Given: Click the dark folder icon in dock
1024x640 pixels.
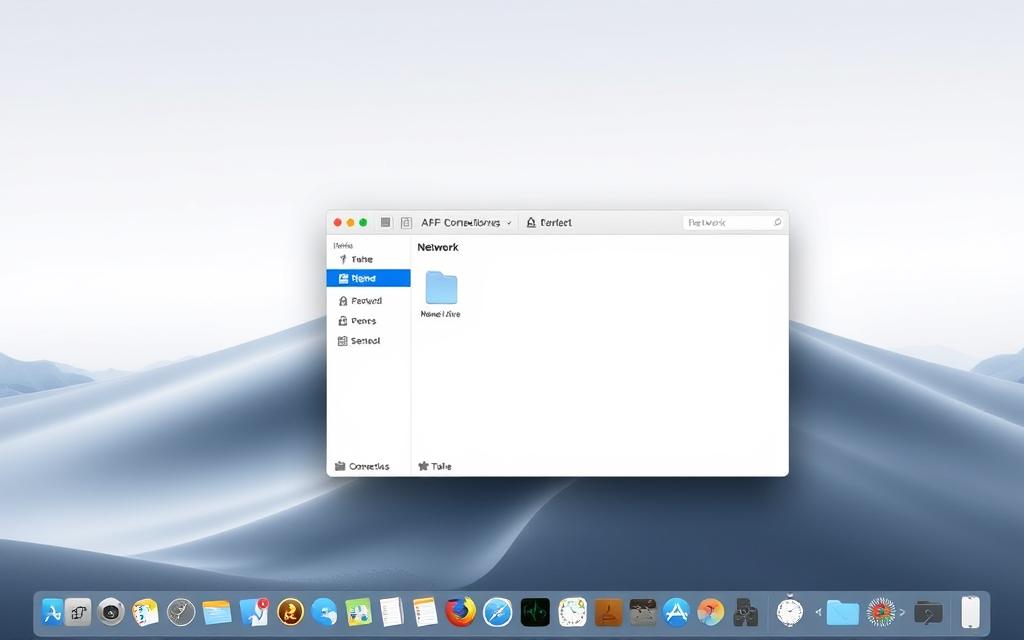Looking at the screenshot, I should click(x=928, y=612).
